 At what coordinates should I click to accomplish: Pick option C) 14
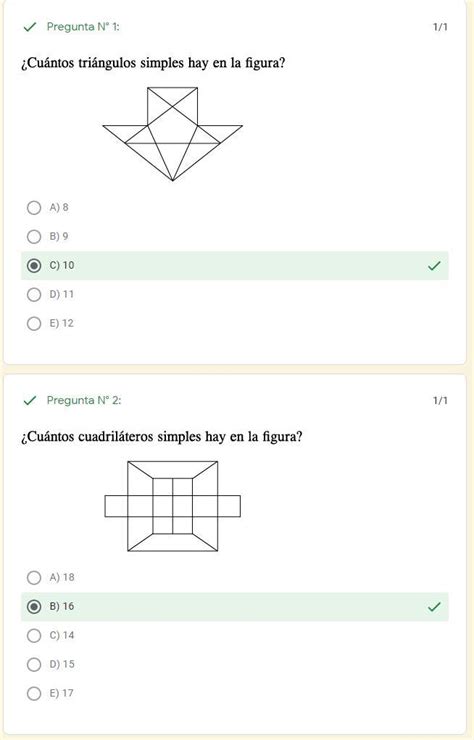[34, 636]
